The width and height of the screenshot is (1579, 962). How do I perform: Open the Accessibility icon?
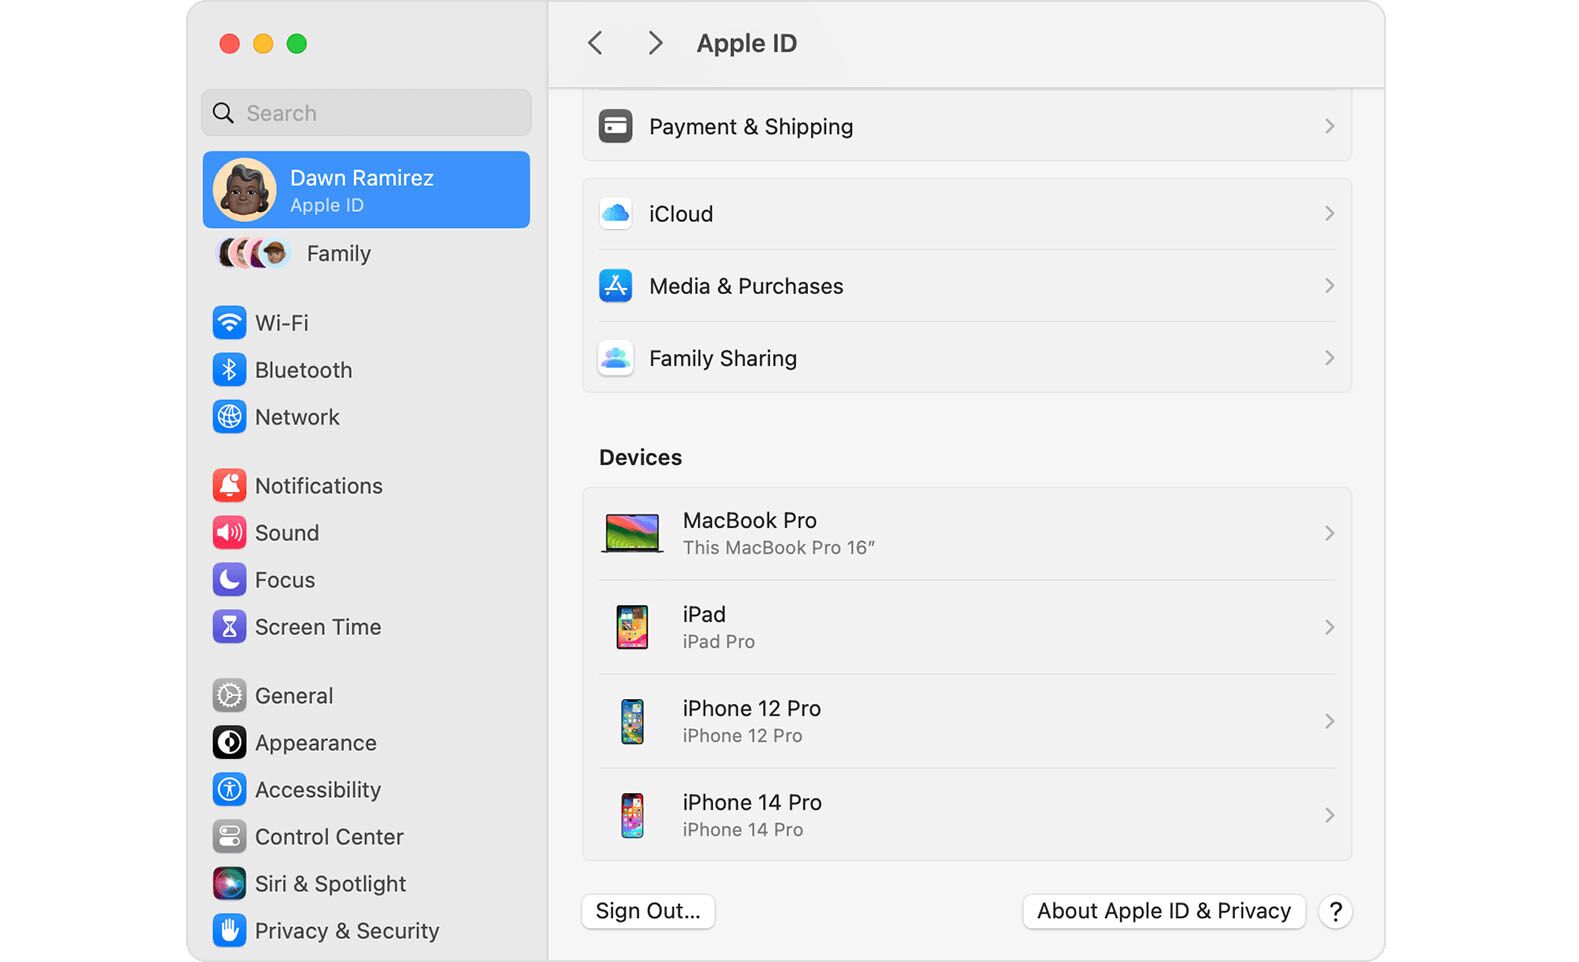[x=229, y=790]
